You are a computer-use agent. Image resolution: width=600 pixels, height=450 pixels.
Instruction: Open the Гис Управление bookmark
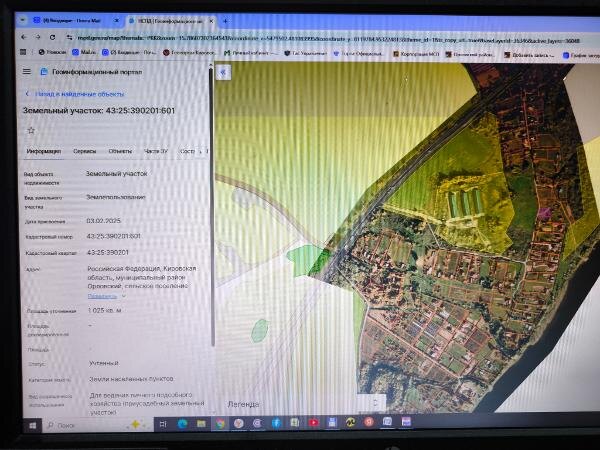tap(306, 53)
